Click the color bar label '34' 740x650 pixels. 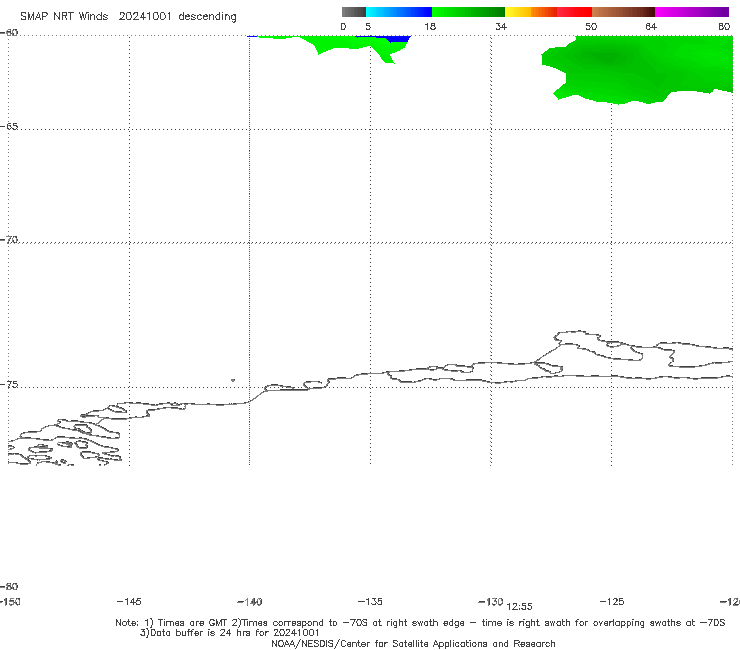[x=501, y=26]
